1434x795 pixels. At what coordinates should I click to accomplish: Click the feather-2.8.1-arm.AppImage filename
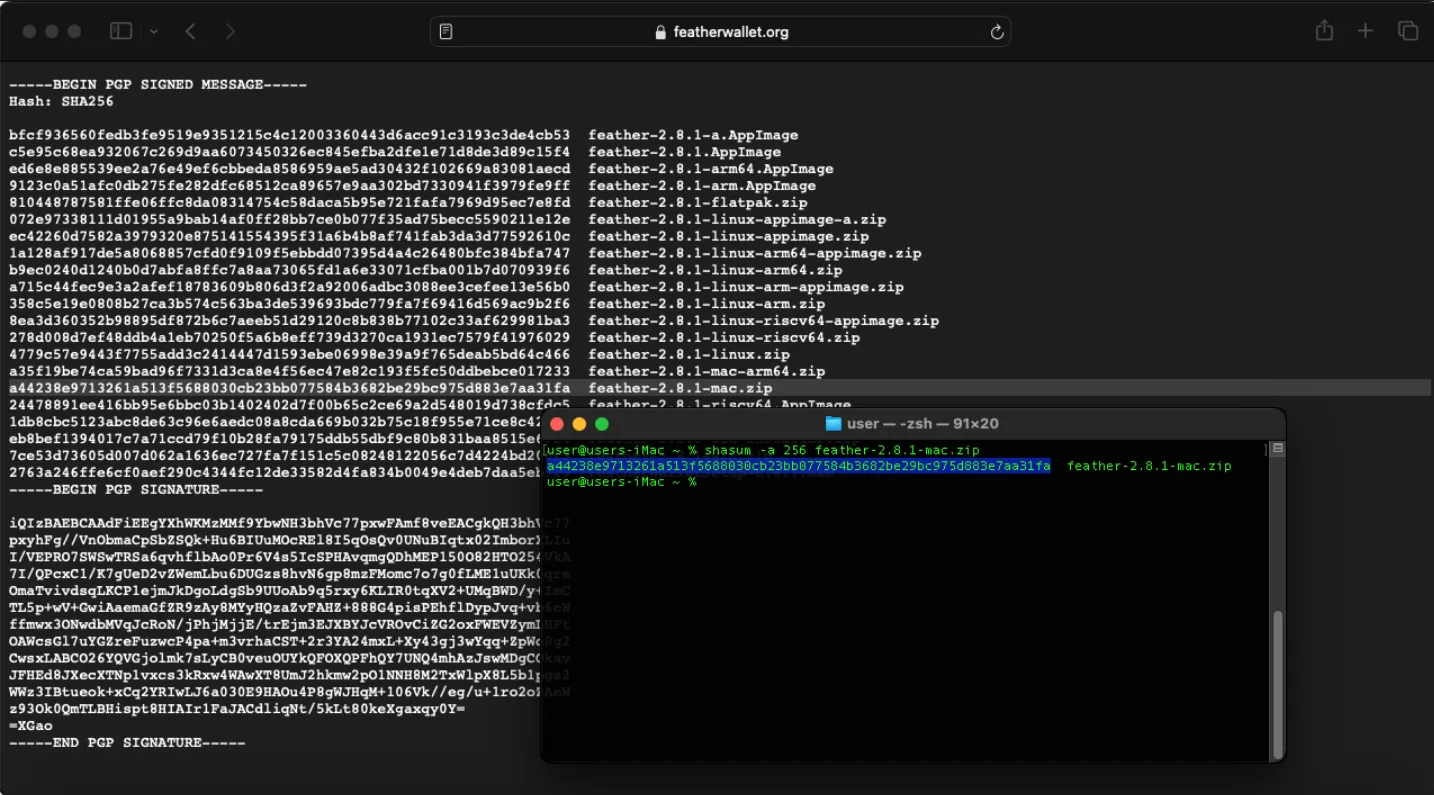702,186
